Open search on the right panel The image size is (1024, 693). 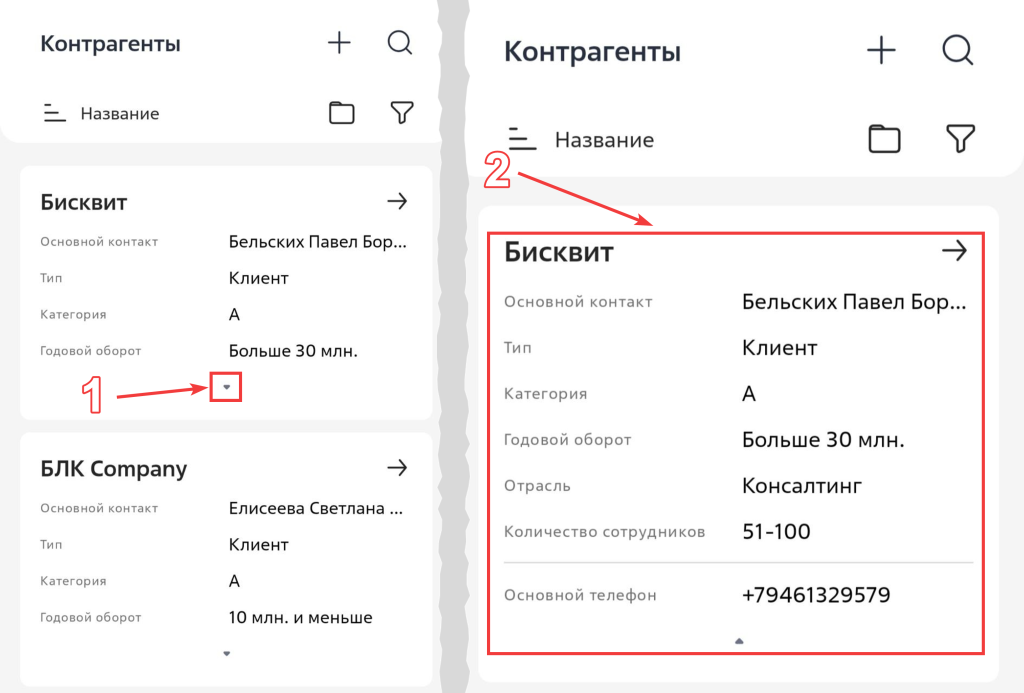click(957, 50)
